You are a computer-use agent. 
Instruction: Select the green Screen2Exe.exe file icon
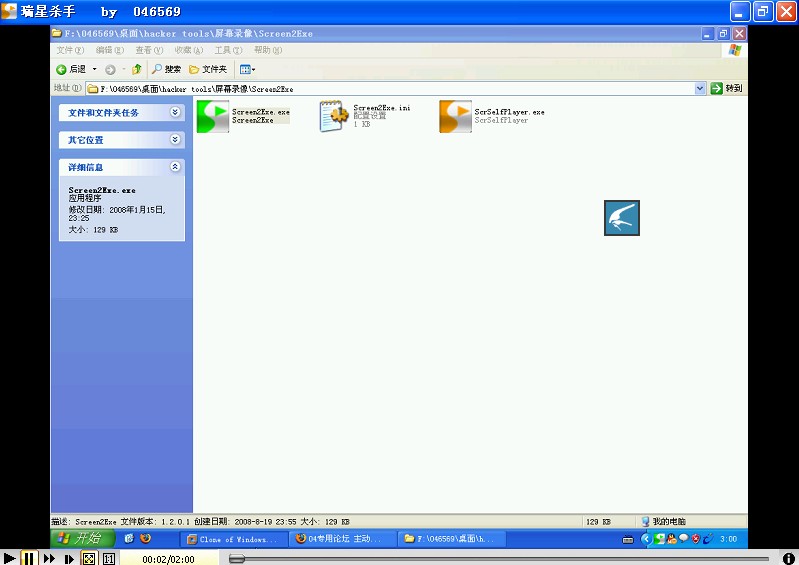point(212,116)
